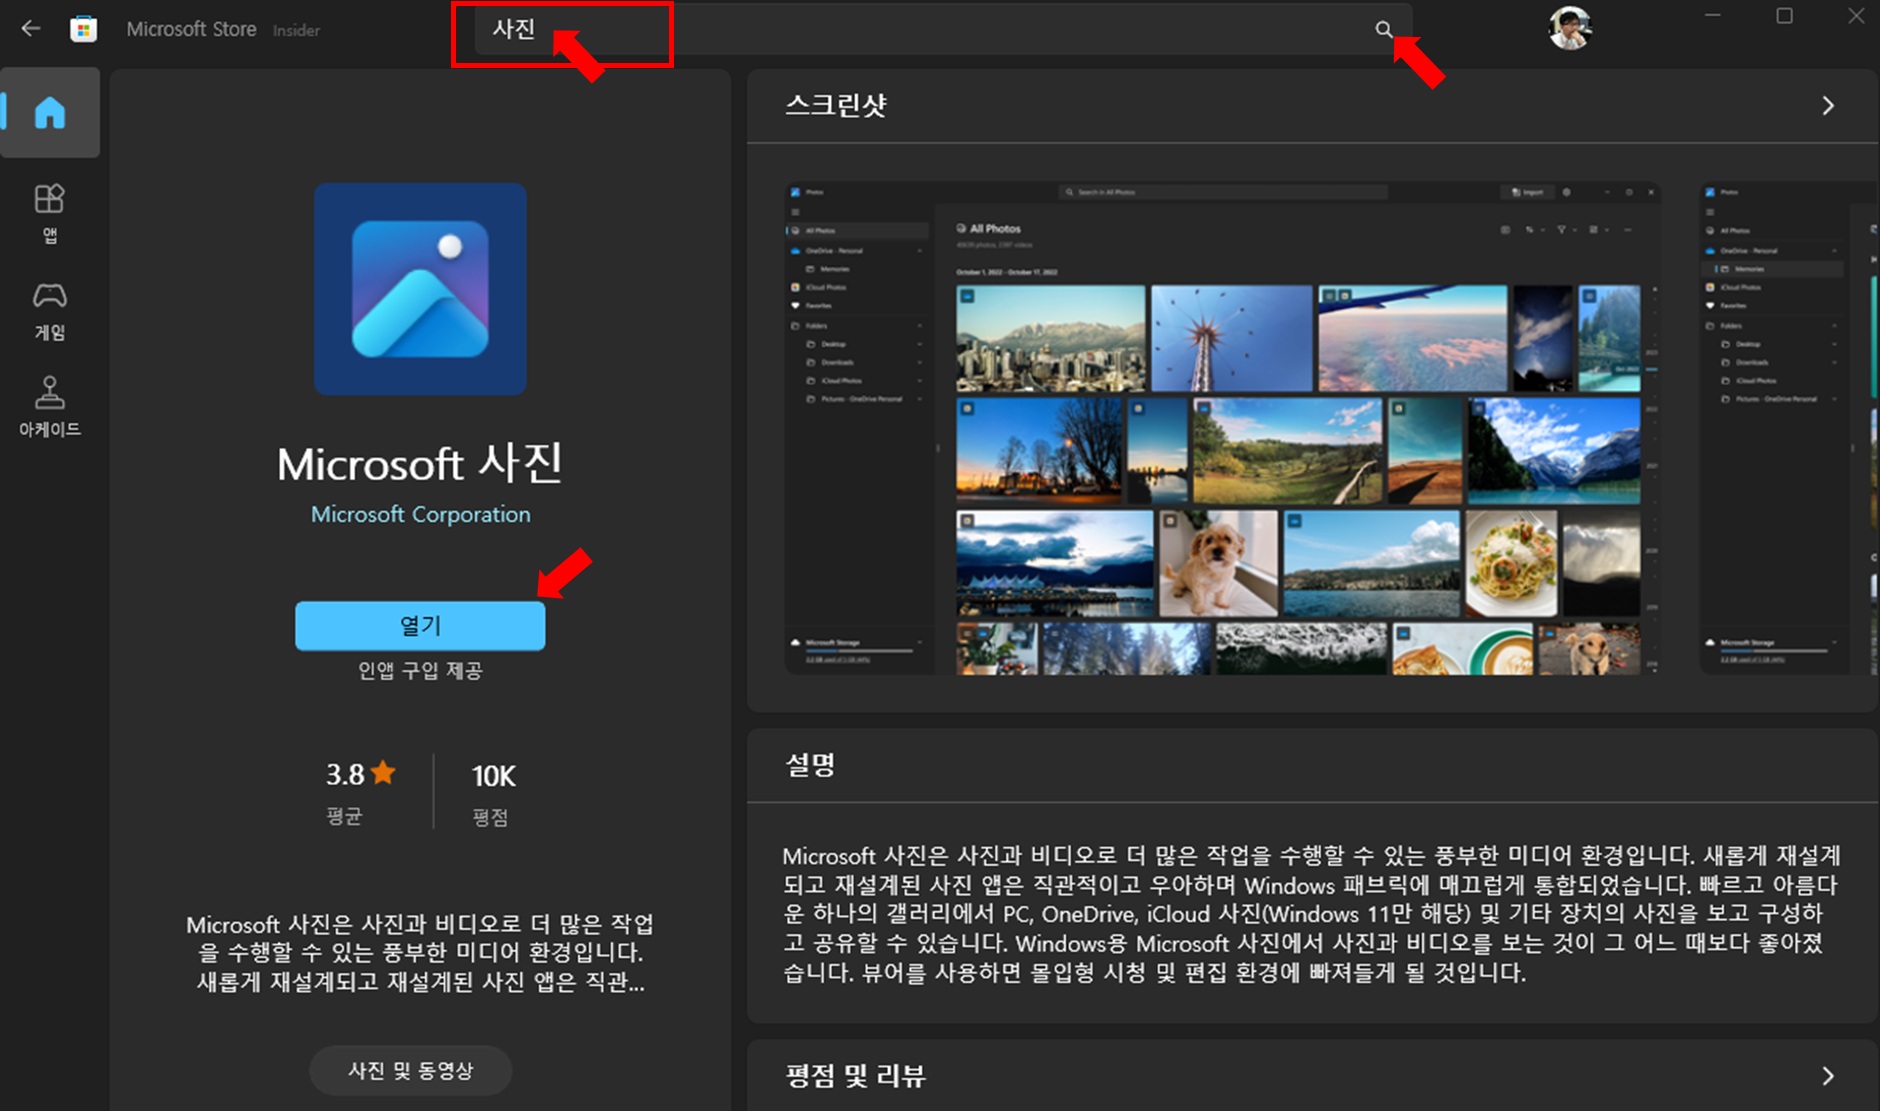Open the 아케이드 (Arcade) sidebar section

click(49, 407)
